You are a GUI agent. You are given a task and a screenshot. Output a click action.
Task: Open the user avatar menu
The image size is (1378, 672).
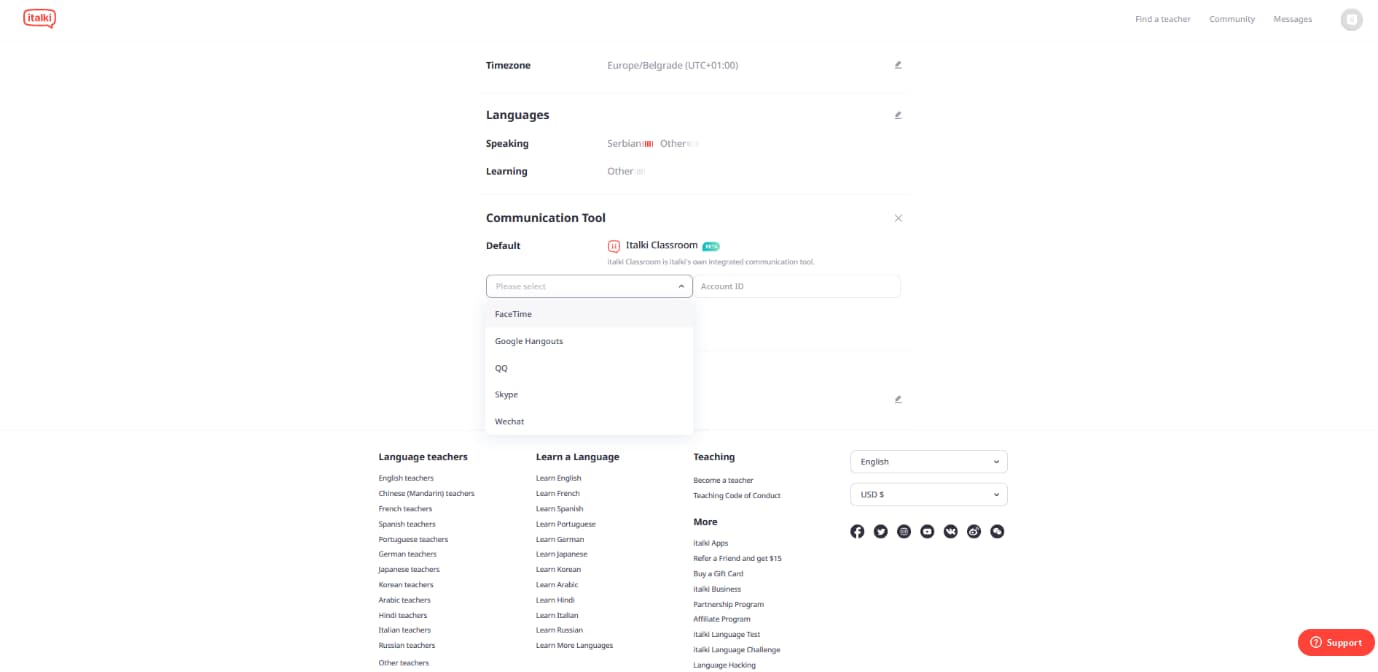(x=1351, y=19)
